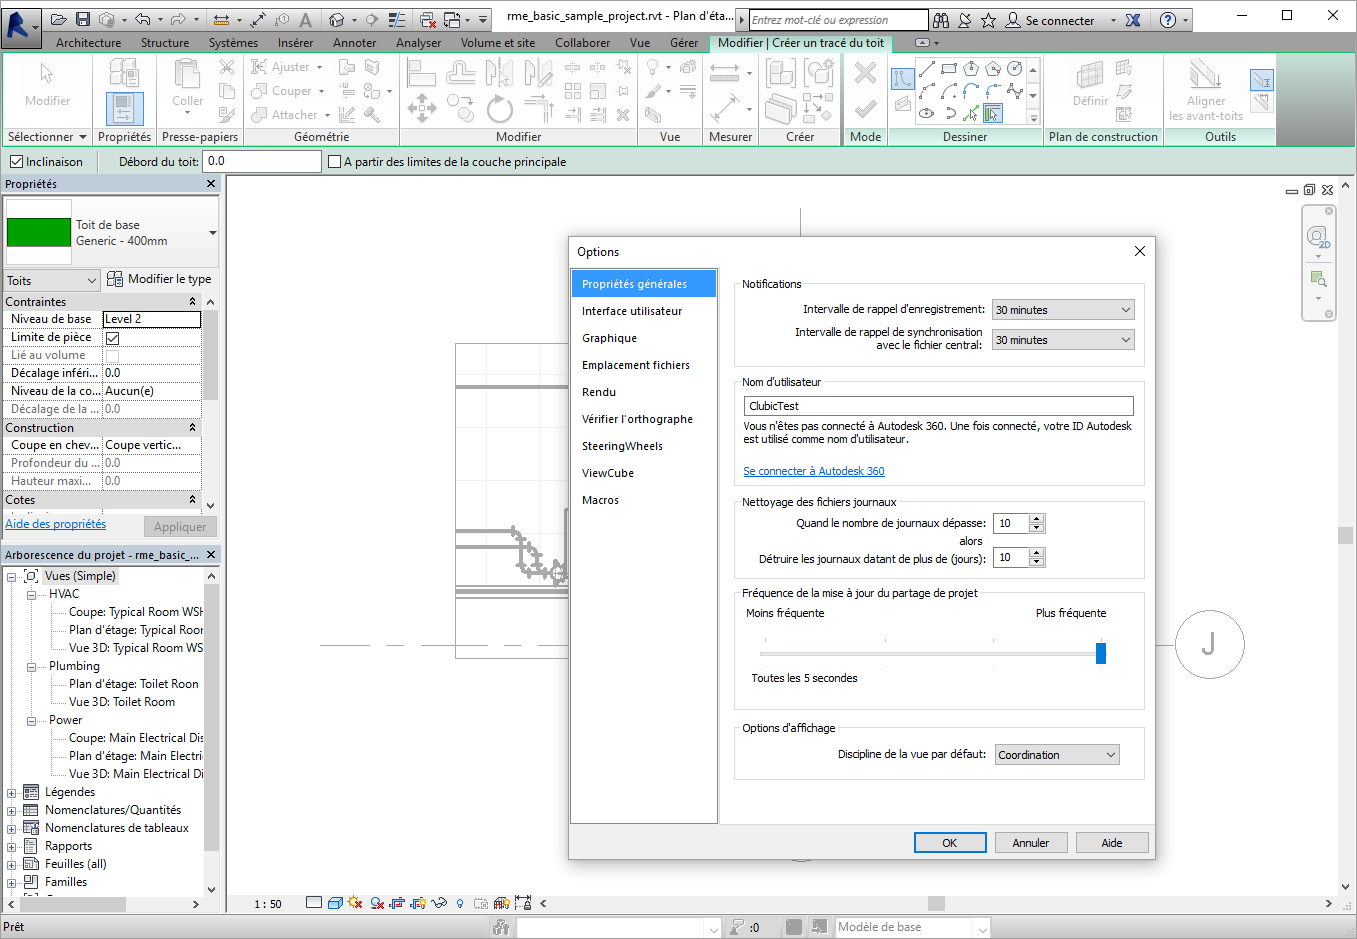Screen dimensions: 1357x939
Task: Collapse the Contraintes property group
Action: click(193, 302)
